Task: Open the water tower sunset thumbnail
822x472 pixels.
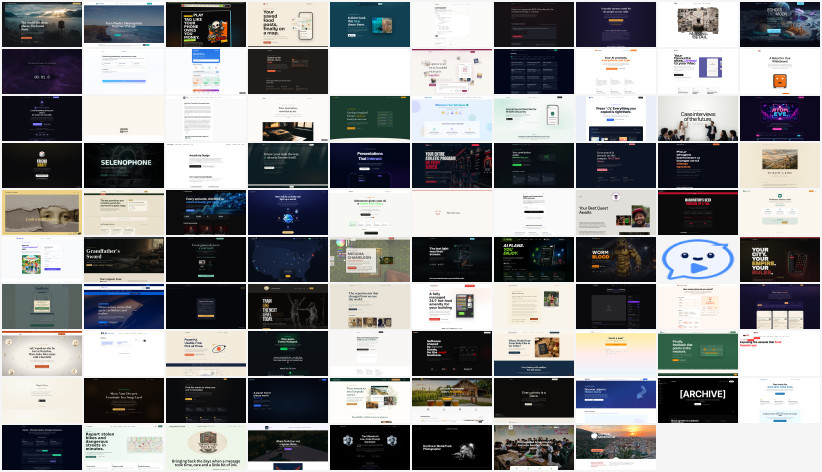Action: 42,25
